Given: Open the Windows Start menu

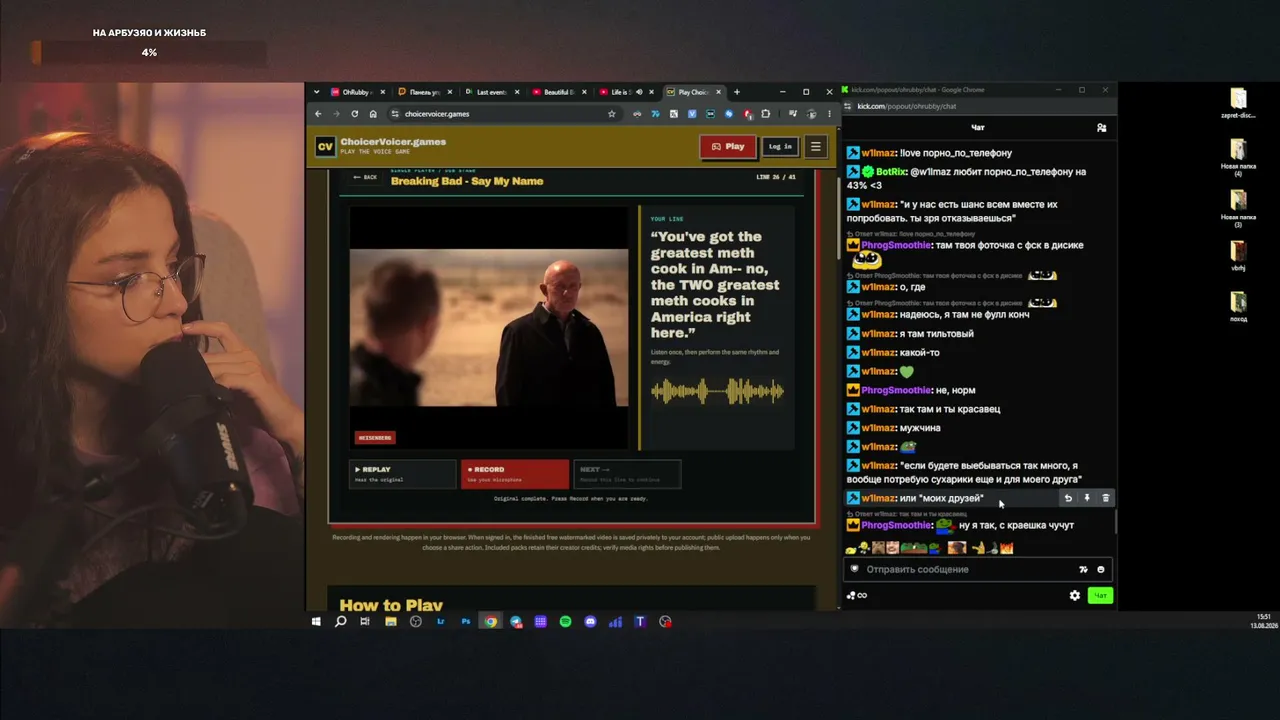Looking at the screenshot, I should click(x=316, y=622).
